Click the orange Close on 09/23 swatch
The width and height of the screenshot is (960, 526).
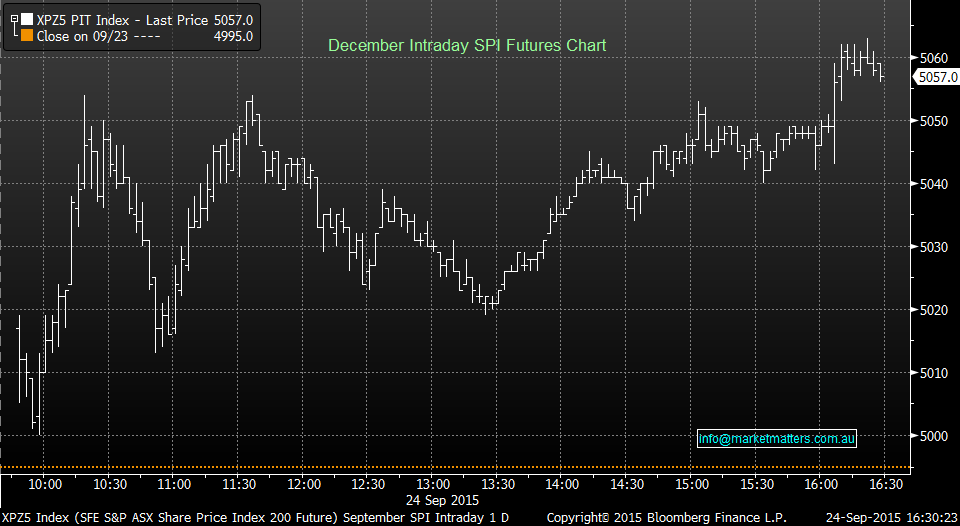pyautogui.click(x=27, y=36)
